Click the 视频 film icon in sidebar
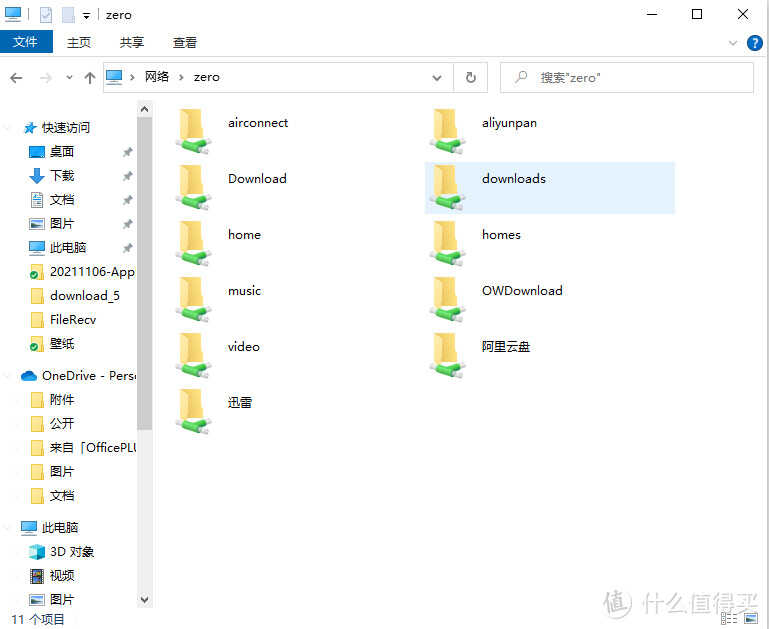The image size is (769, 629). pyautogui.click(x=37, y=576)
